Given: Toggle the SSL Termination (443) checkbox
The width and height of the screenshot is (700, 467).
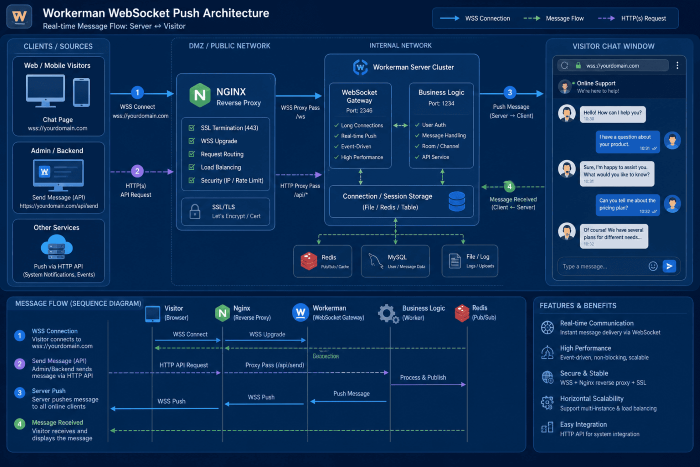Looking at the screenshot, I should coord(192,128).
